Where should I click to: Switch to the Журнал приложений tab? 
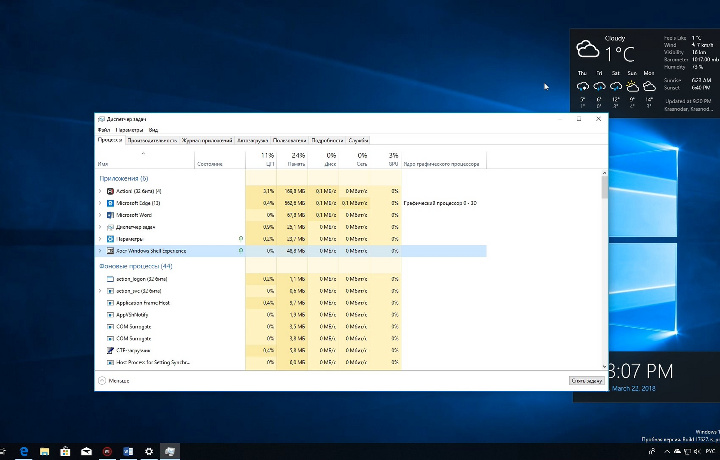pyautogui.click(x=207, y=140)
